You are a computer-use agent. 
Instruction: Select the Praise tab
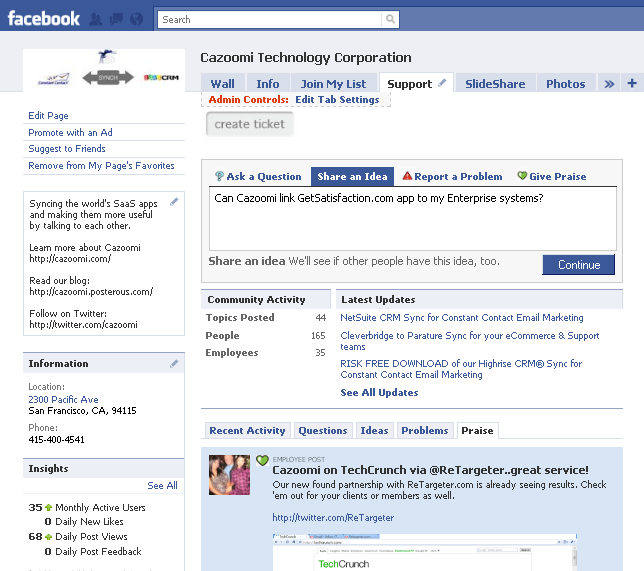477,431
